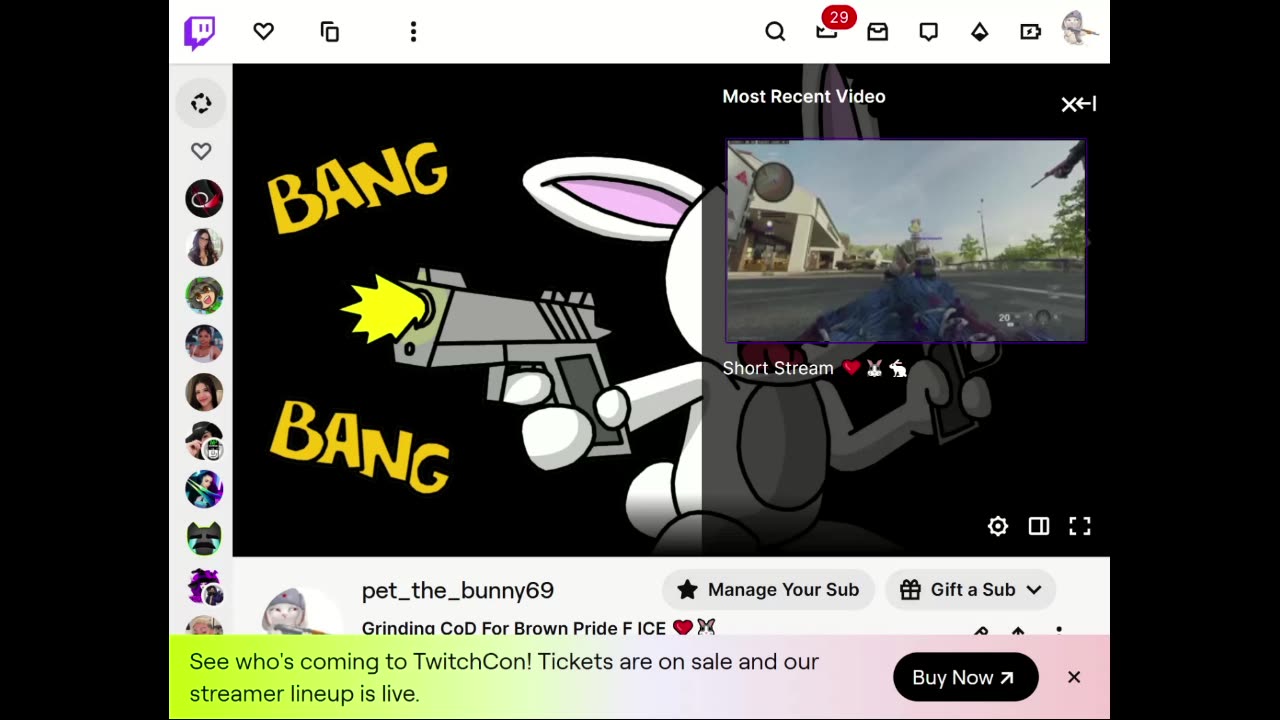Open 'Grinding CoD For Brown Pride' stream title
The image size is (1280, 720).
[x=539, y=627]
